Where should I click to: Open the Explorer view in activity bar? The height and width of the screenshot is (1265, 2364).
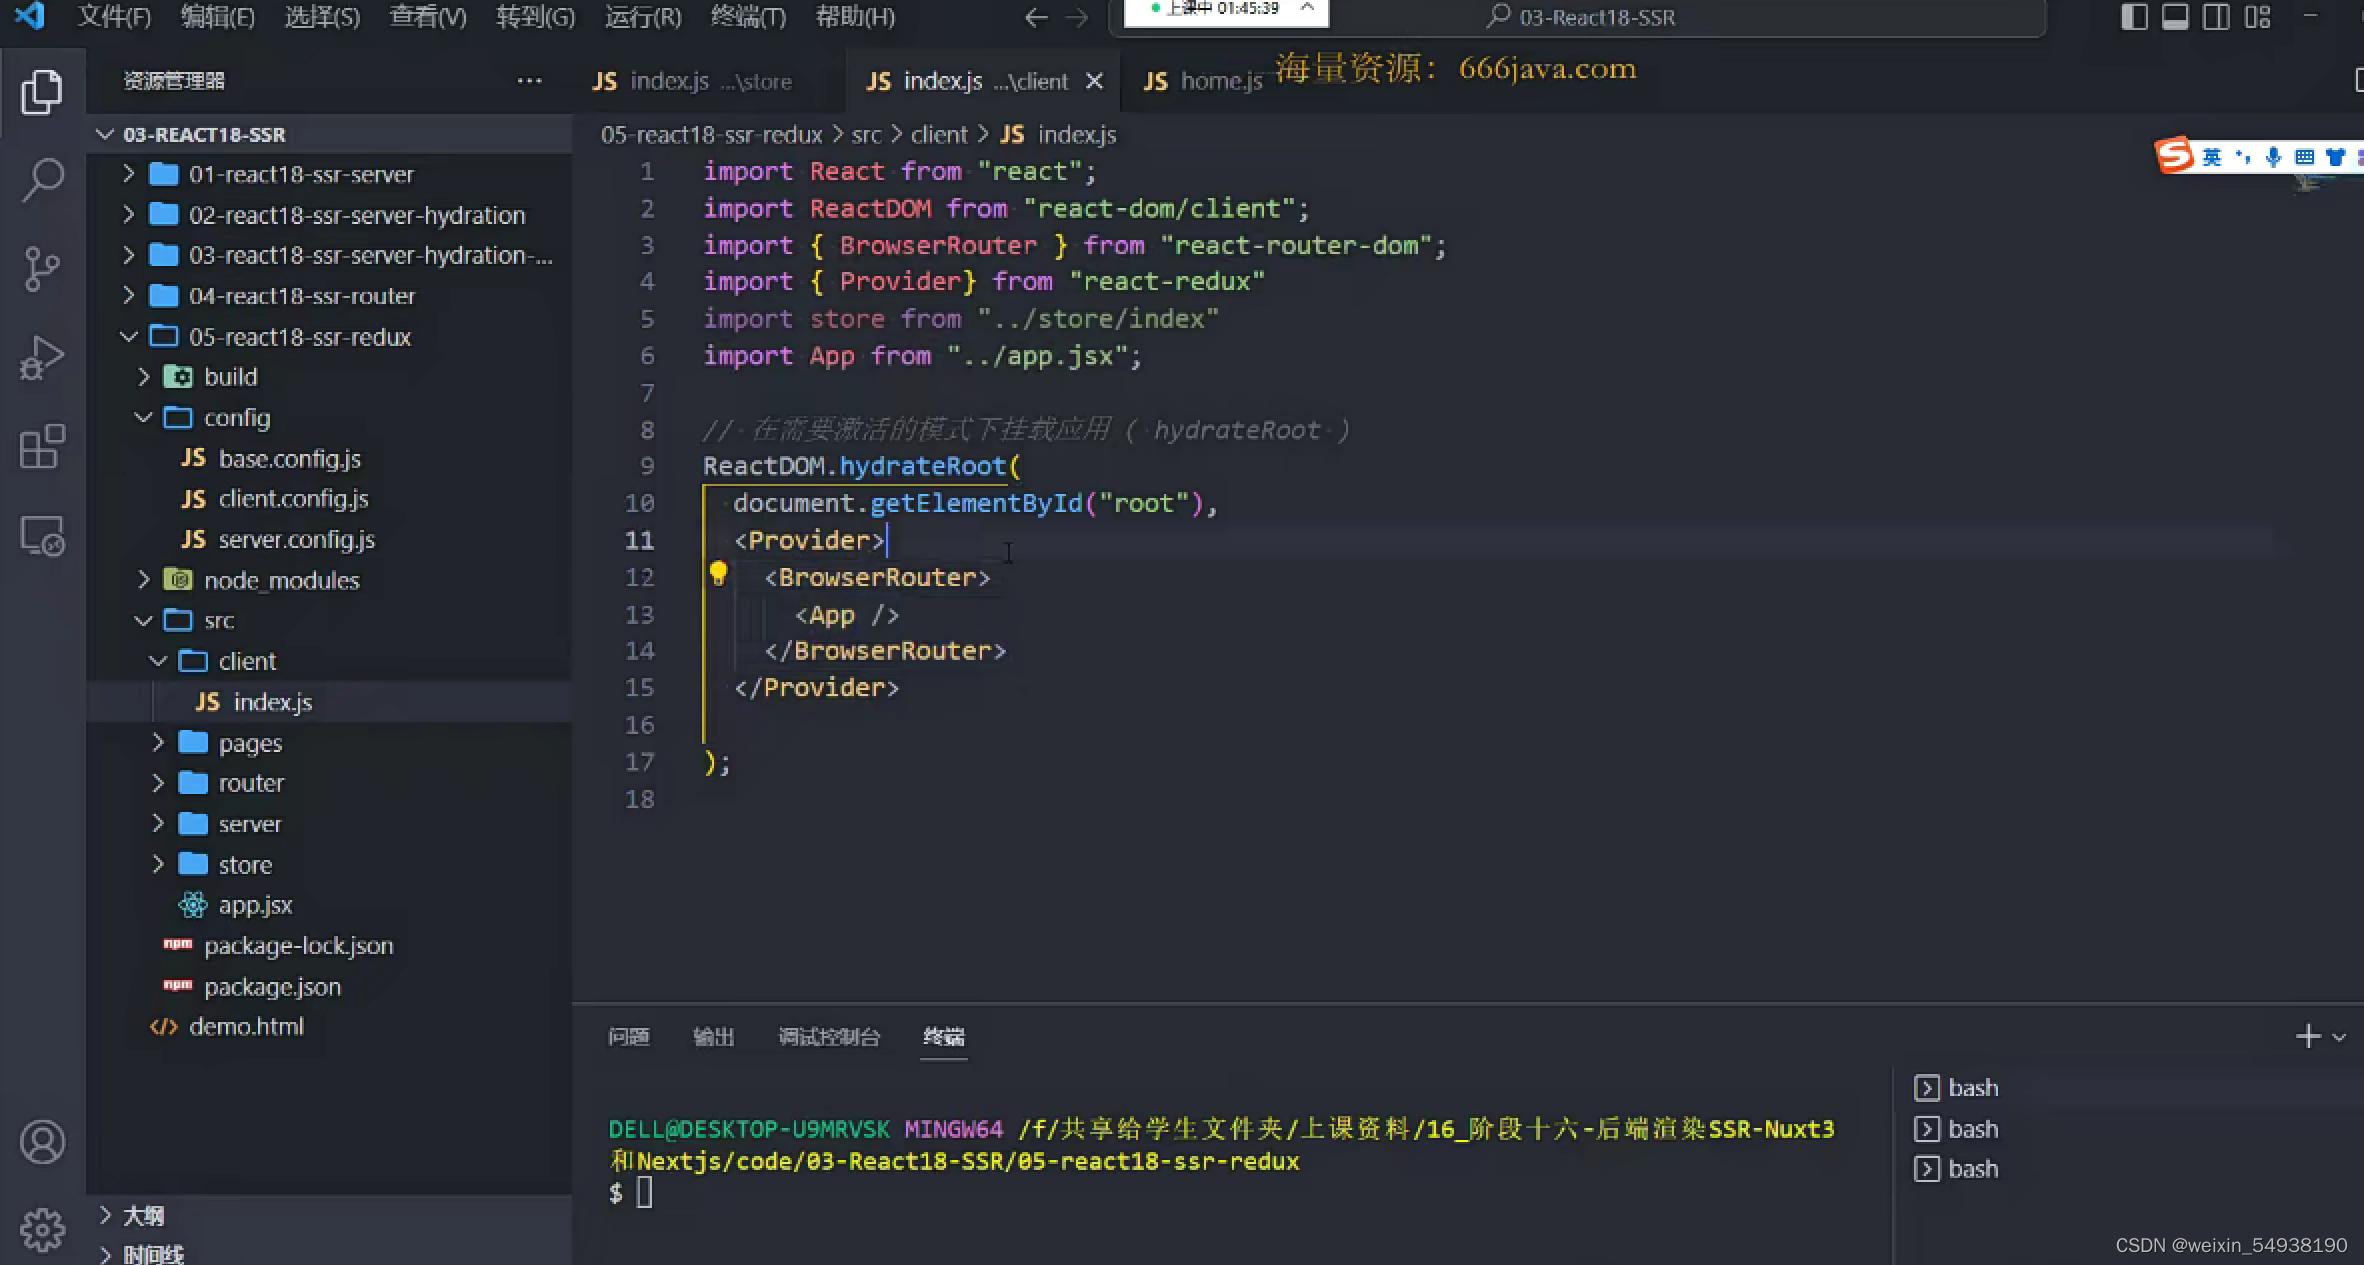42,91
